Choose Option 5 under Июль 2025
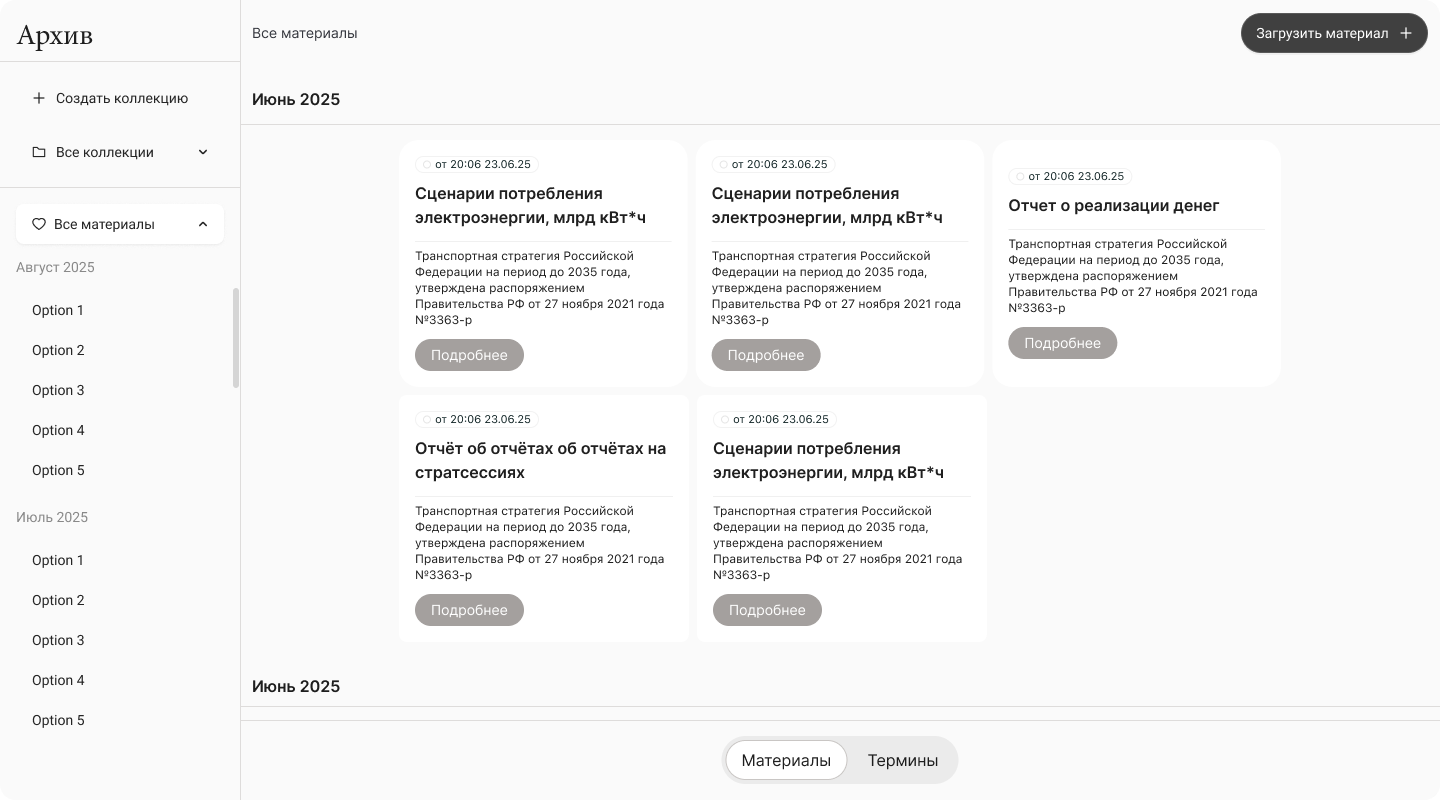This screenshot has height=800, width=1440. coord(58,720)
